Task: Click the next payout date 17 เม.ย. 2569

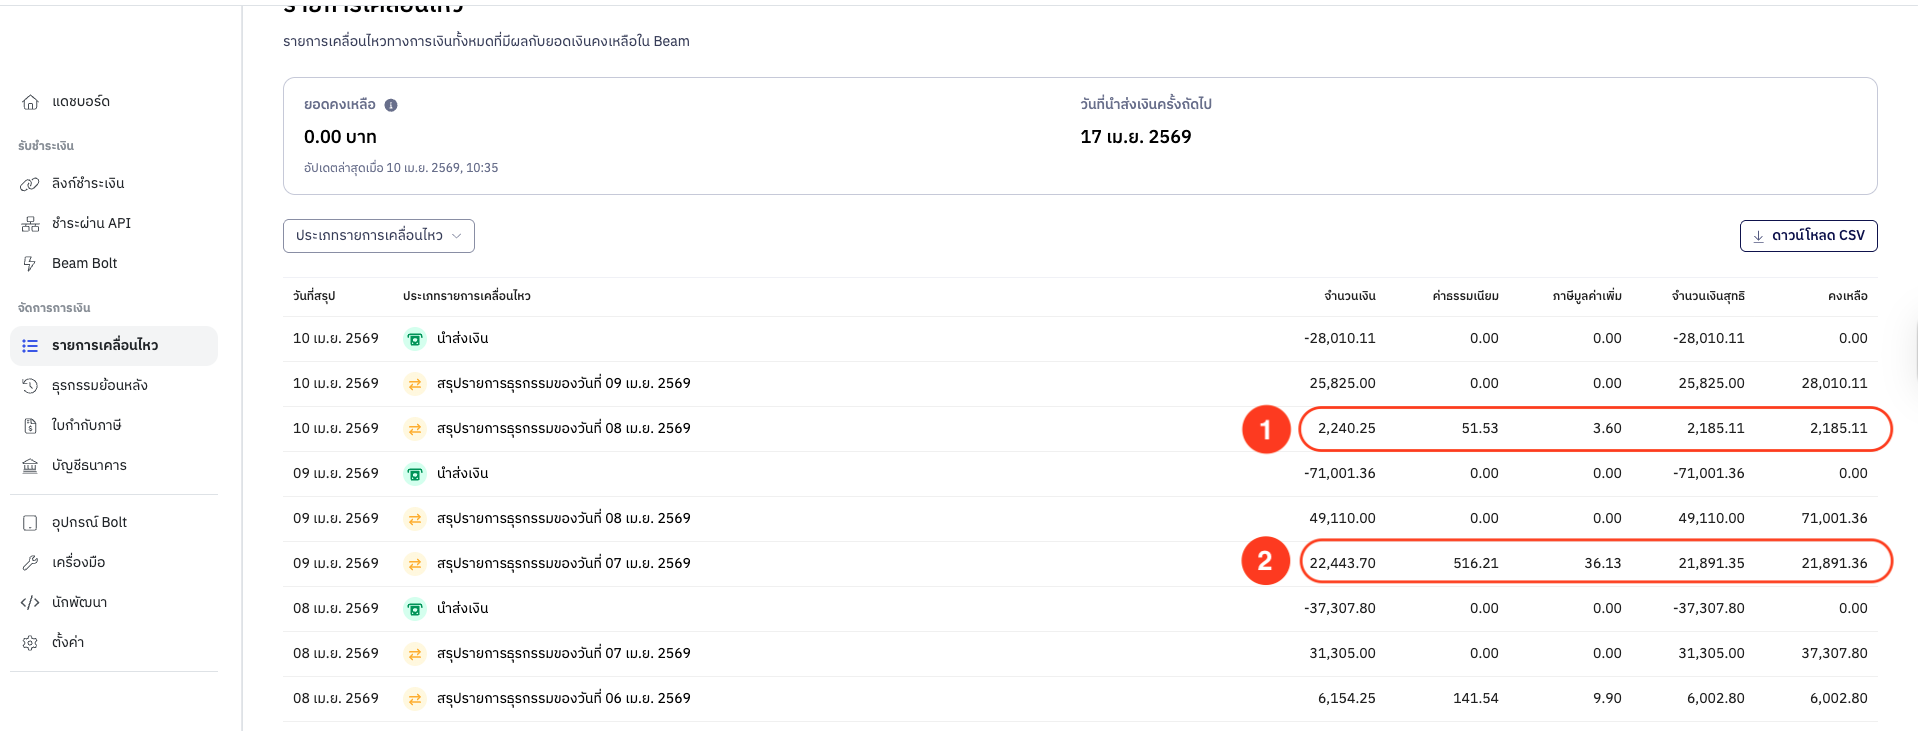Action: [1136, 137]
